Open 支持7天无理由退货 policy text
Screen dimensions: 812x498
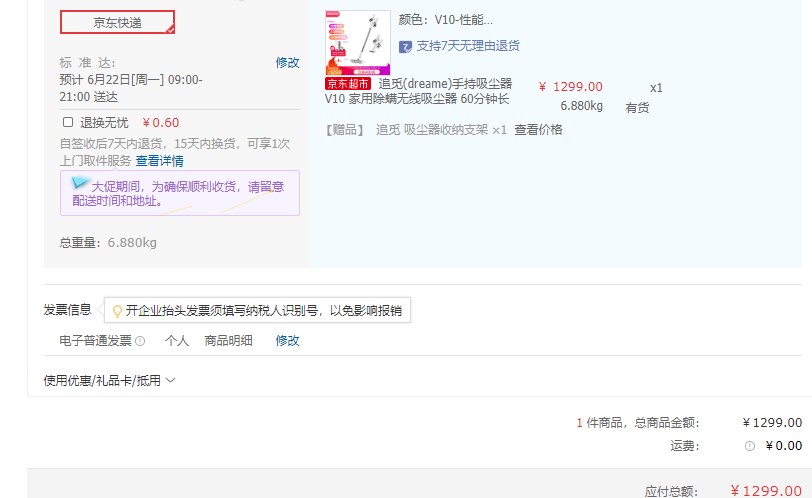click(468, 46)
